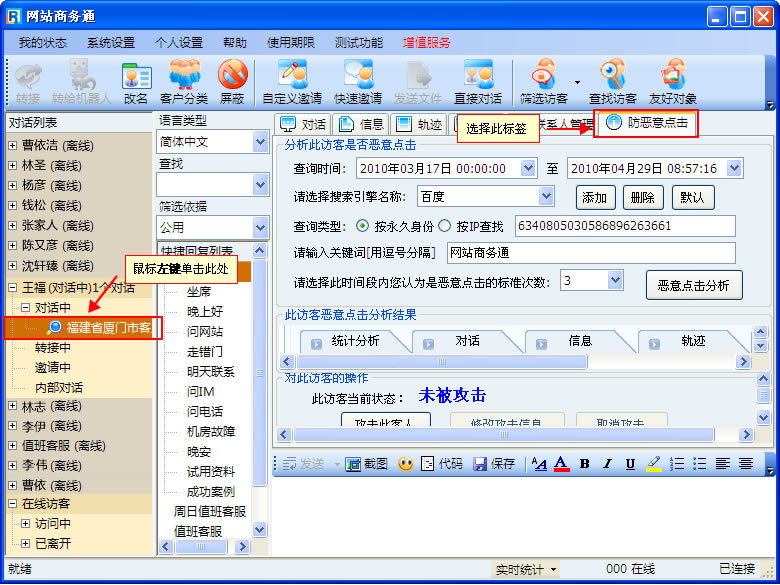Select quick reply 成功案例

coord(211,492)
